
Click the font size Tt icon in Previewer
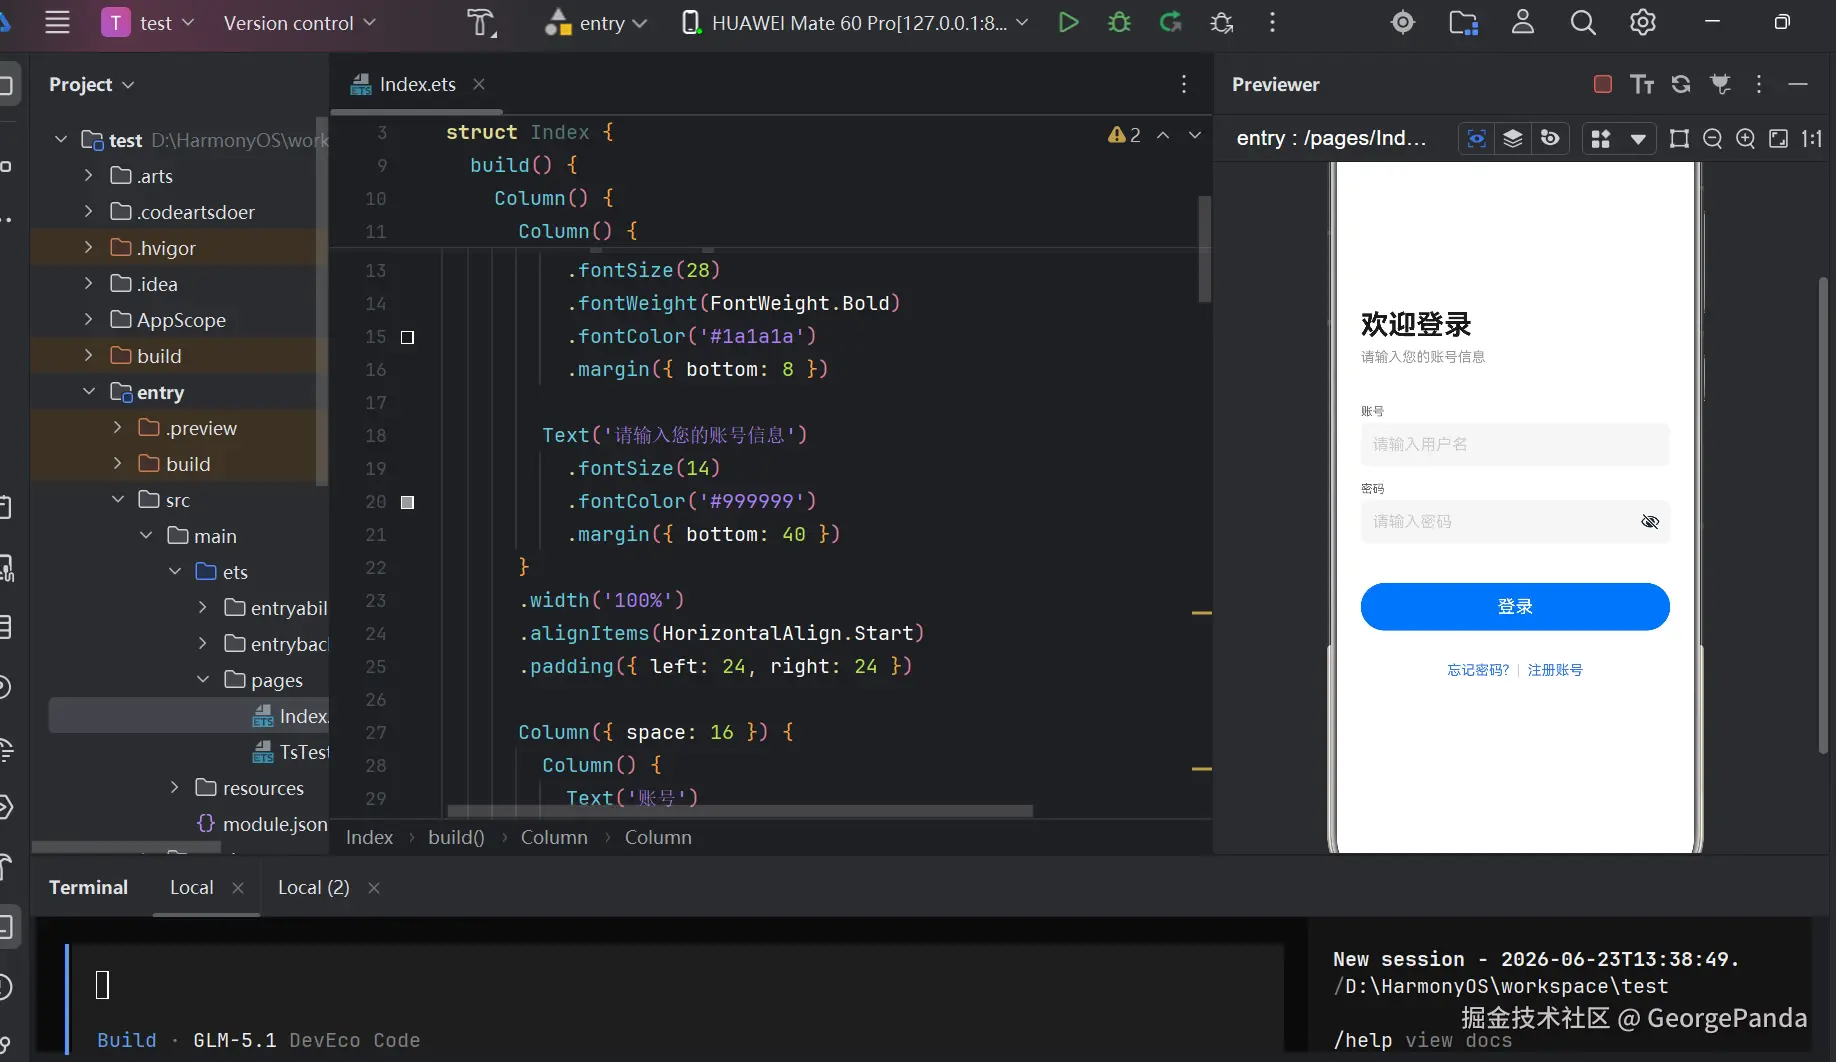tap(1642, 84)
